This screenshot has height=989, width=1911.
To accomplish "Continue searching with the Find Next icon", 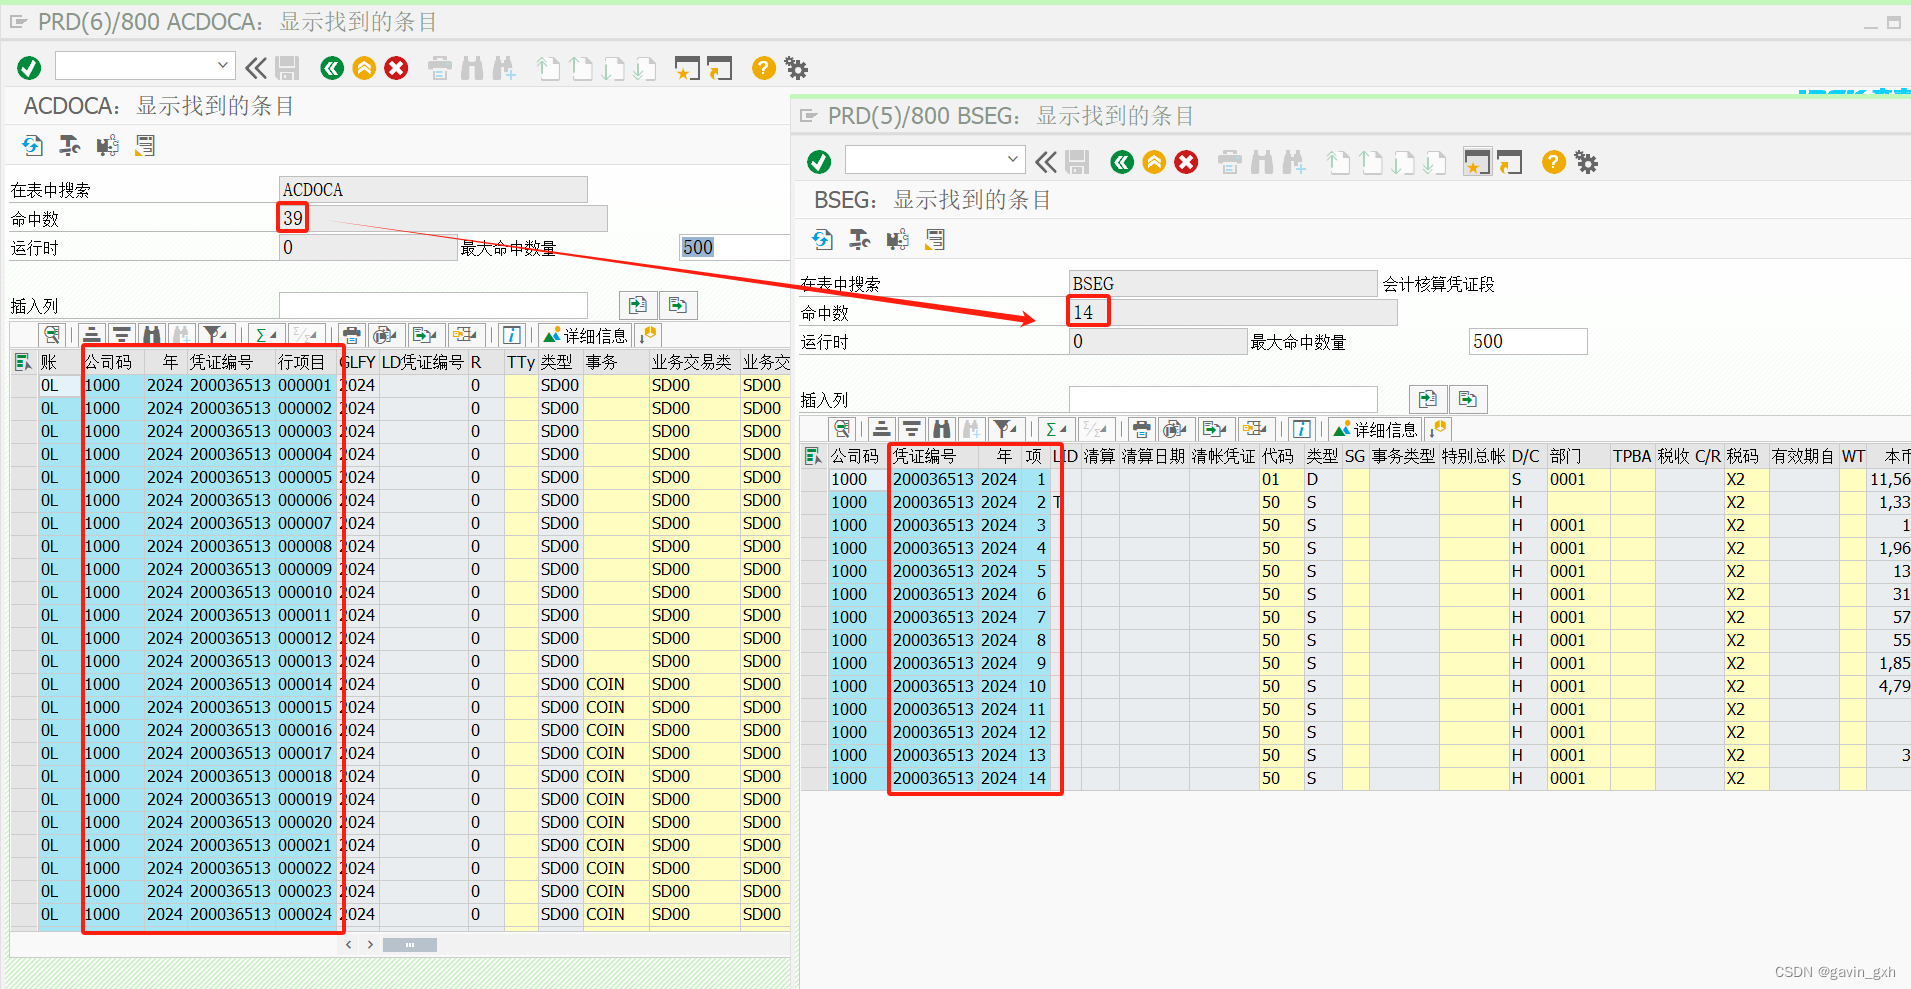I will 971,429.
